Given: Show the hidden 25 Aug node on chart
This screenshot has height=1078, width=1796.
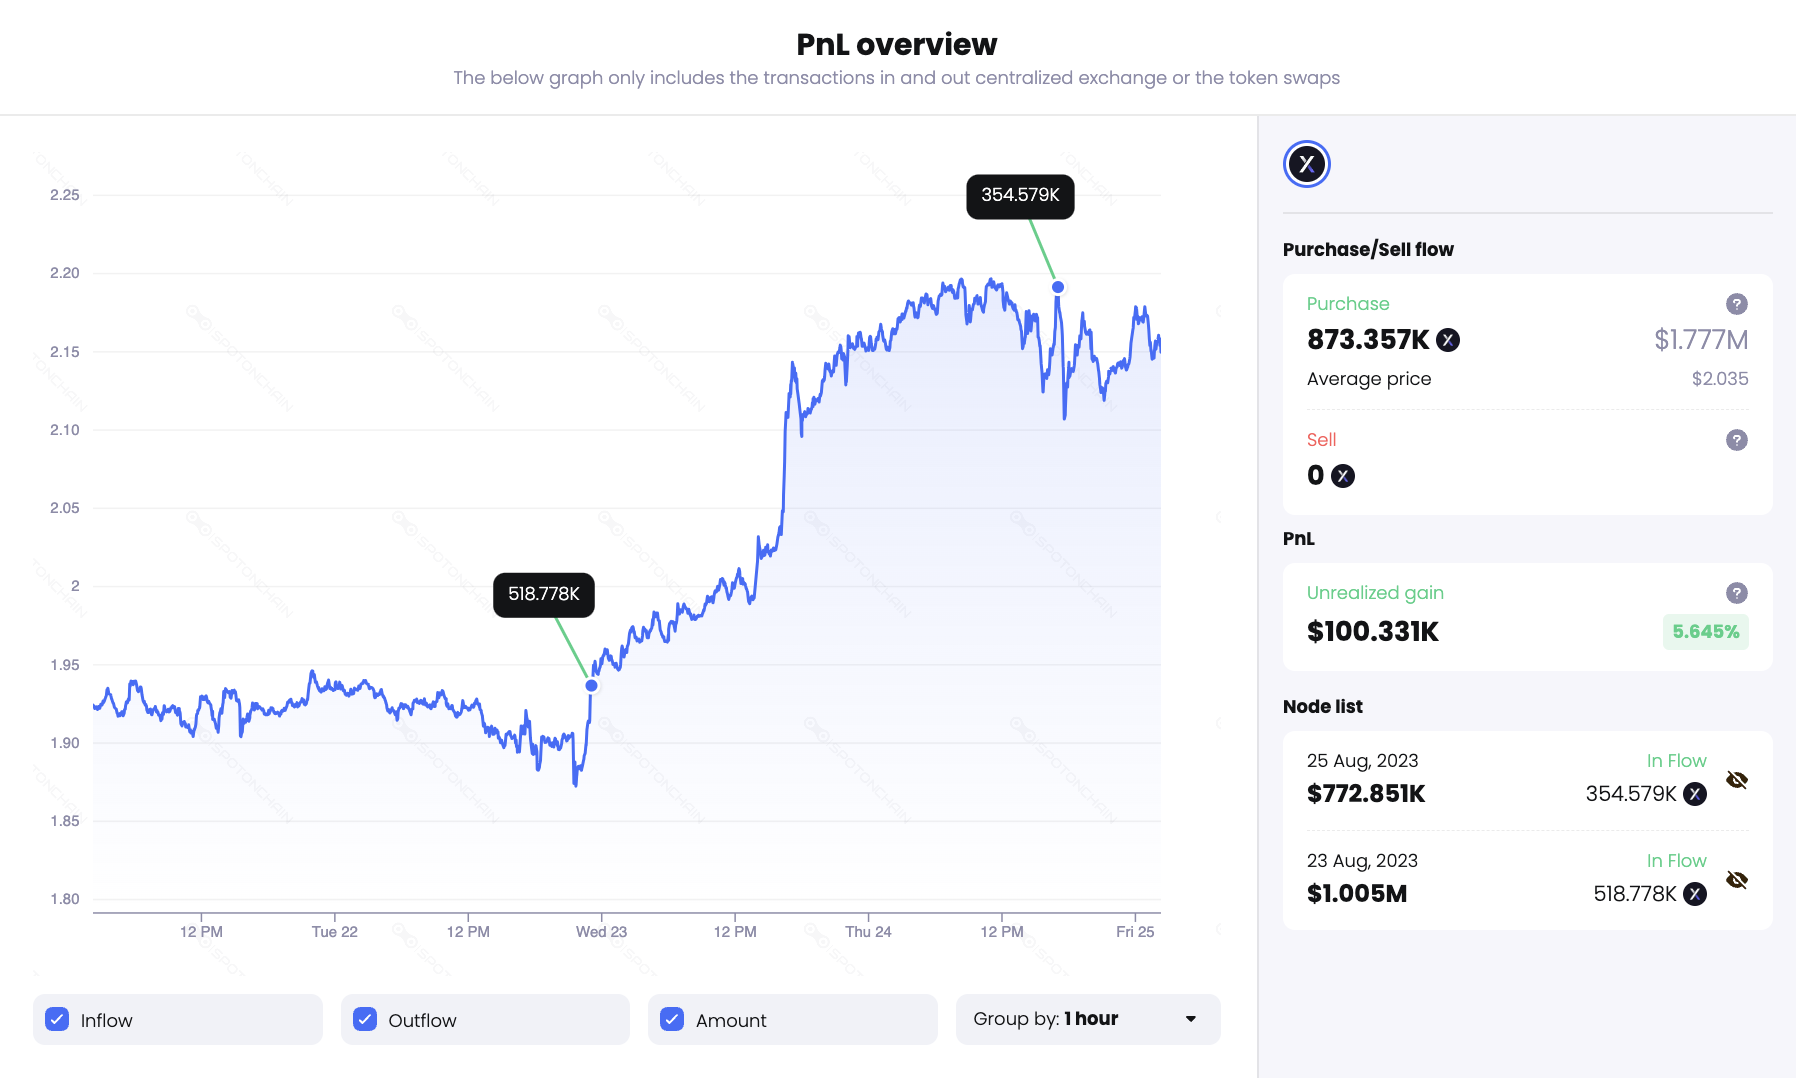Looking at the screenshot, I should coord(1737,779).
